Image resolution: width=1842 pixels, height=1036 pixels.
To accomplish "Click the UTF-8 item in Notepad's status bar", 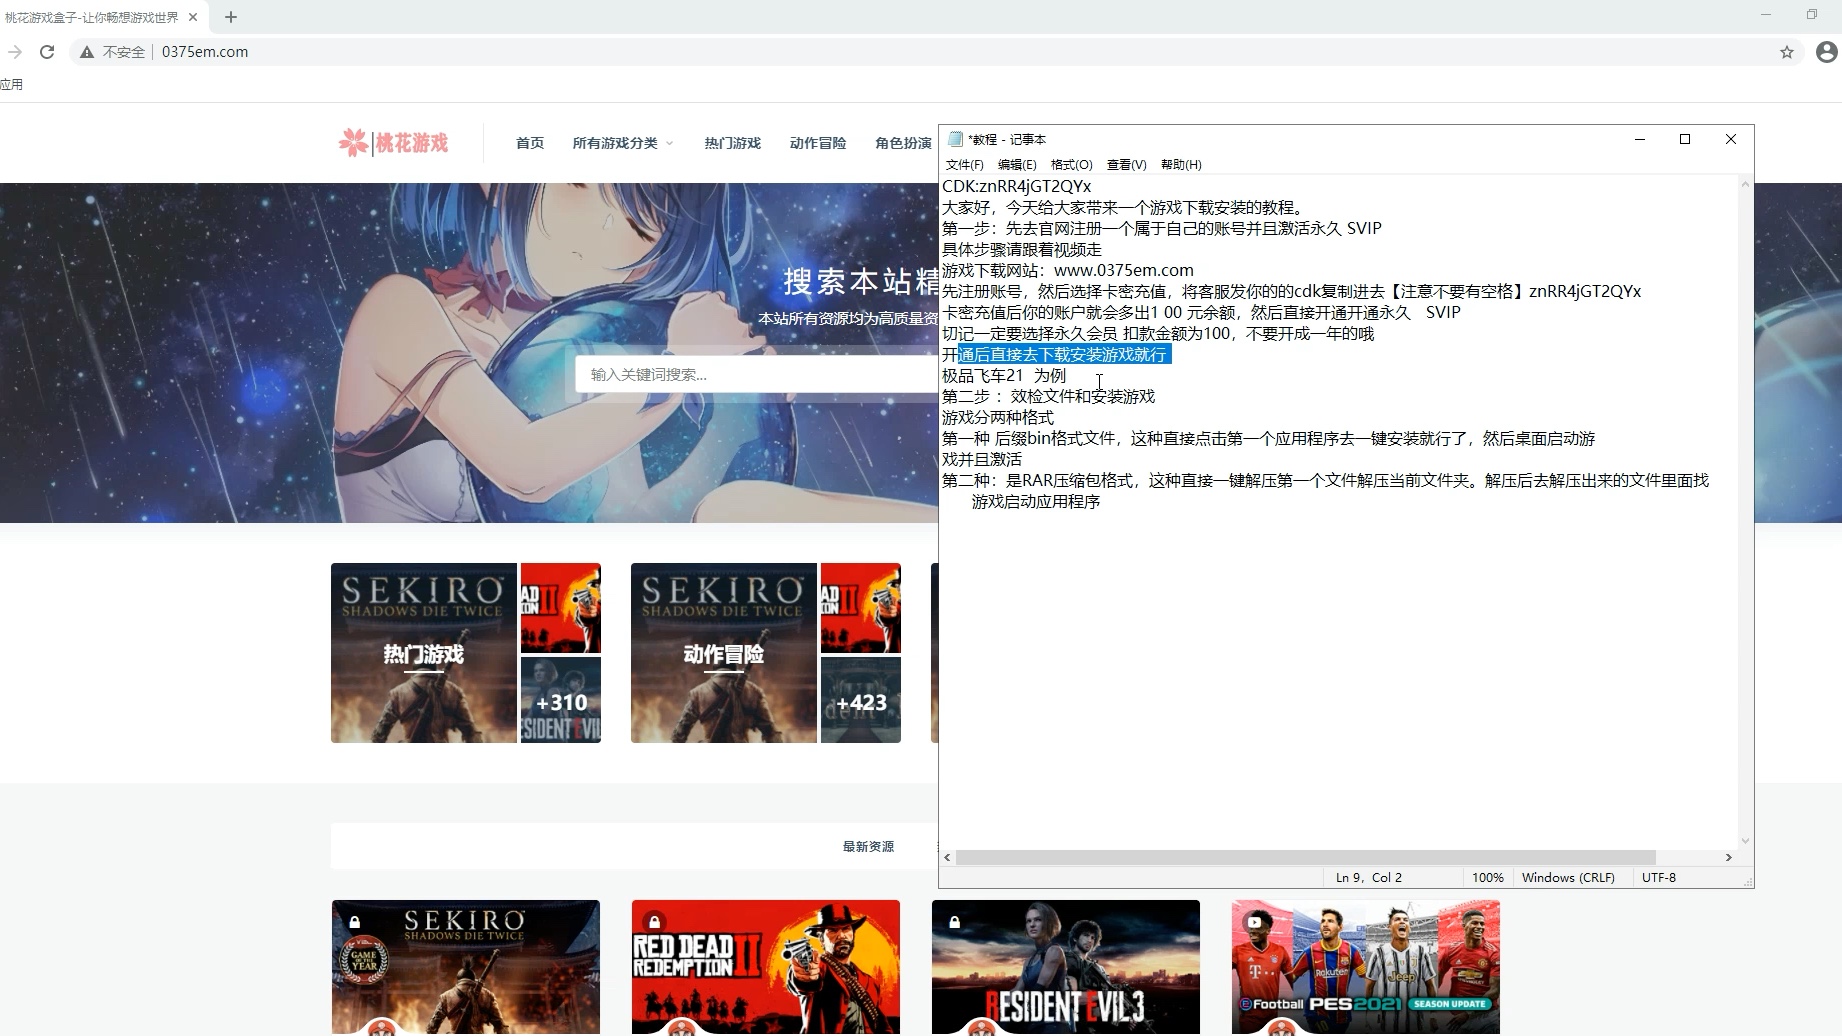I will point(1659,877).
